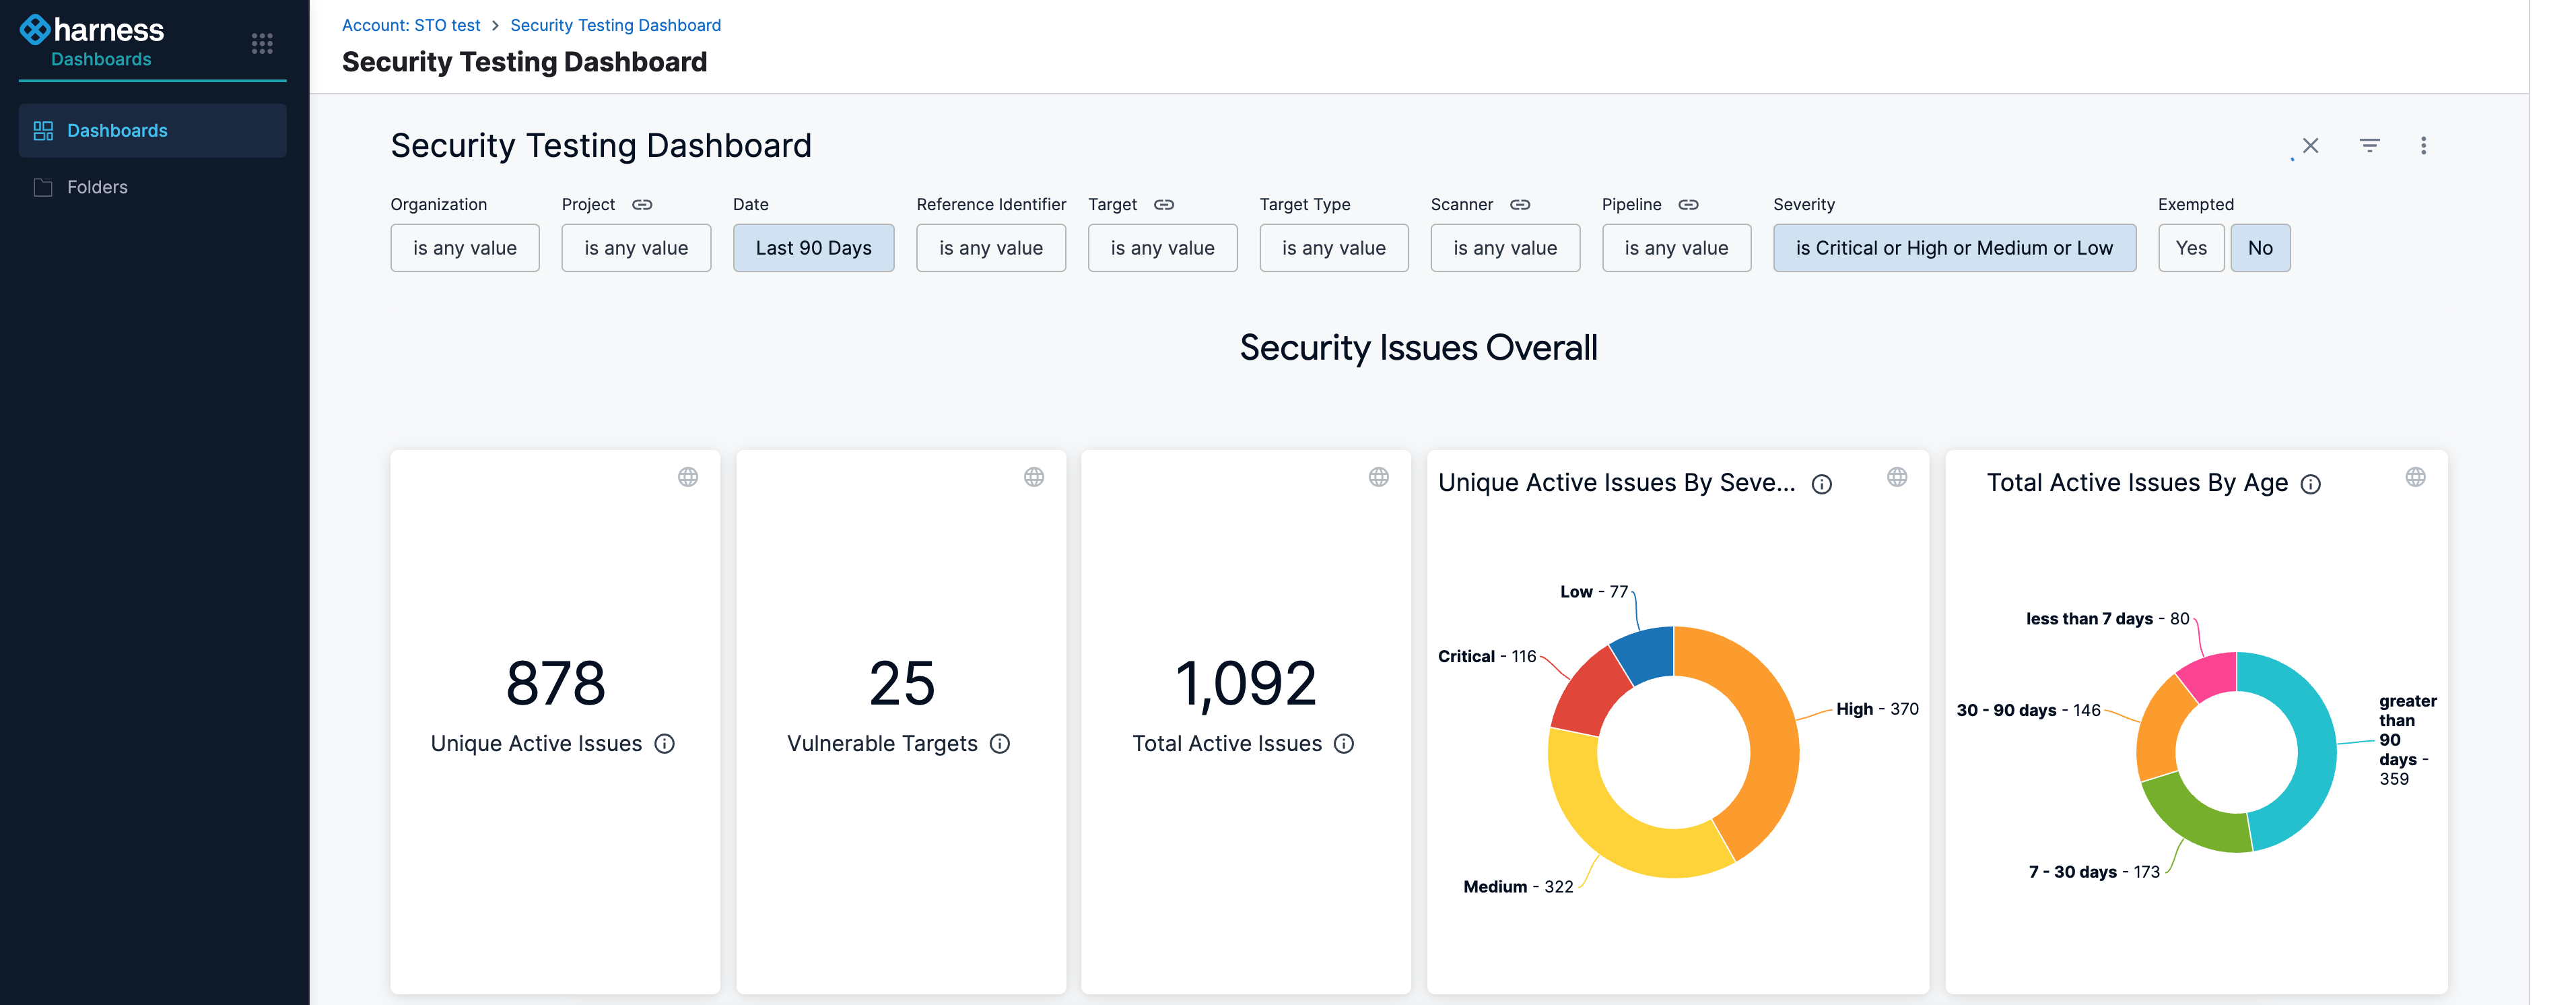Click the link icon next to Project filter

642,205
